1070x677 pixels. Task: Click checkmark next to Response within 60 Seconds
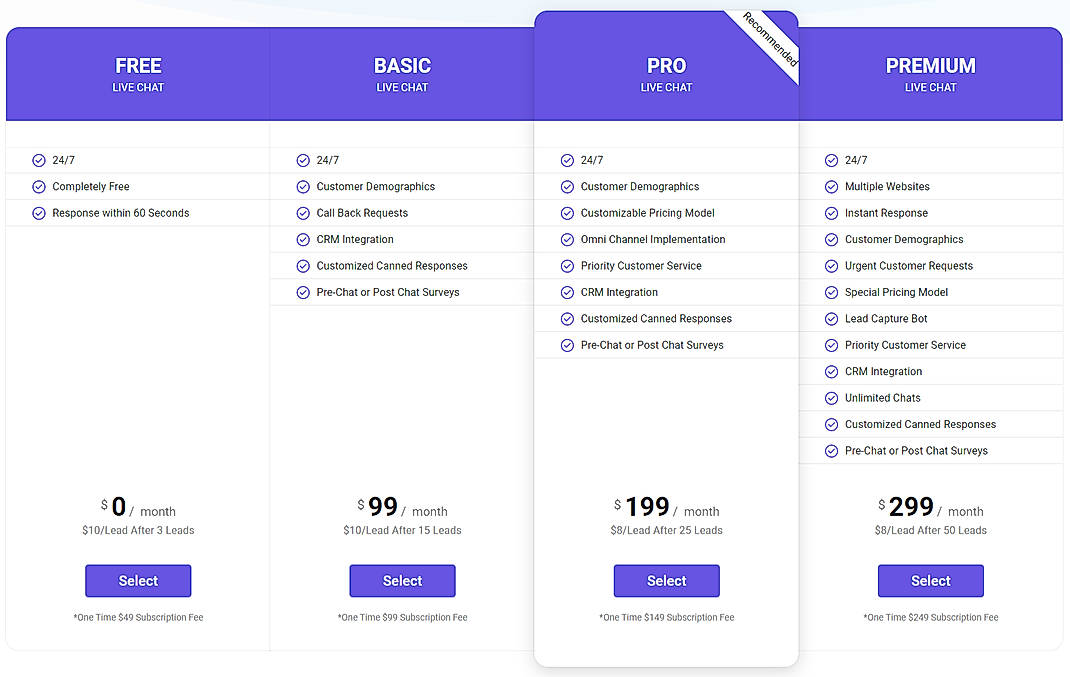(x=39, y=213)
